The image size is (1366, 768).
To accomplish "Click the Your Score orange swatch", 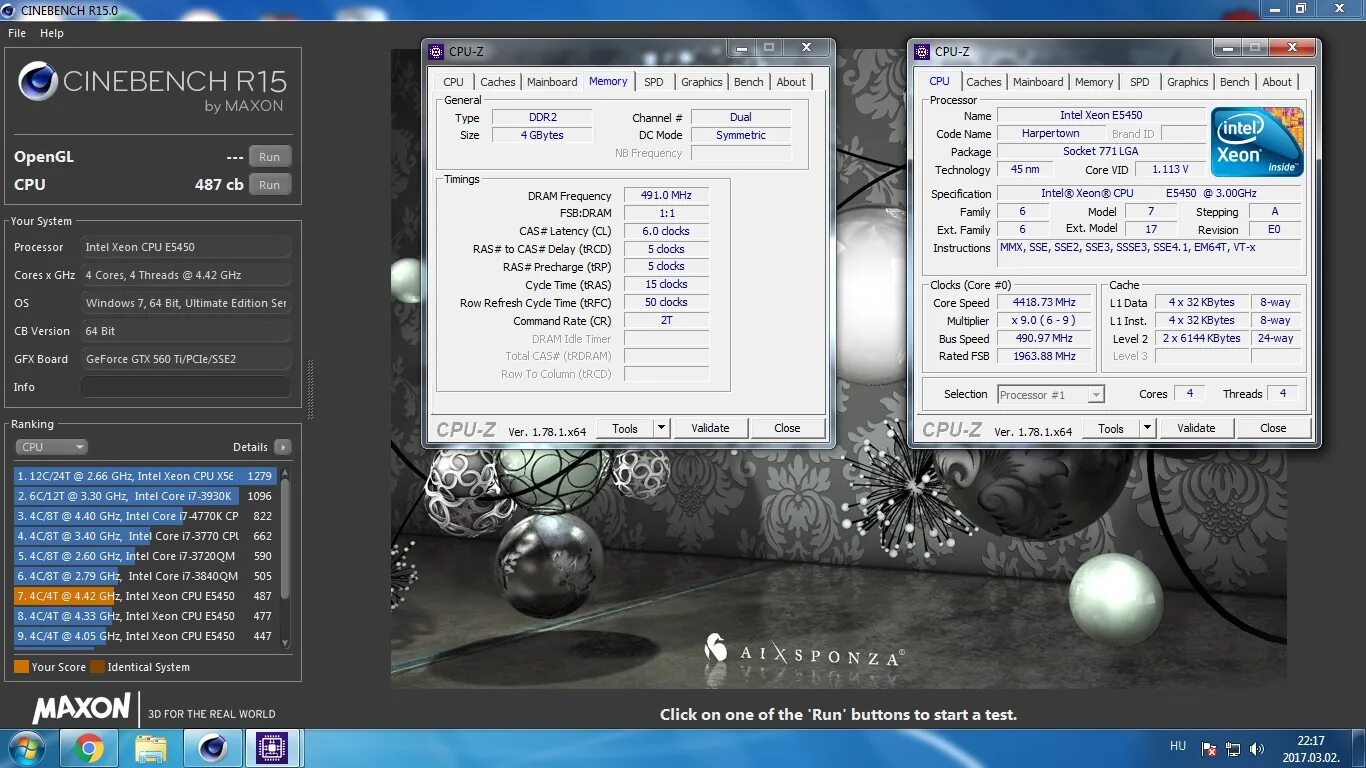I will click(21, 667).
